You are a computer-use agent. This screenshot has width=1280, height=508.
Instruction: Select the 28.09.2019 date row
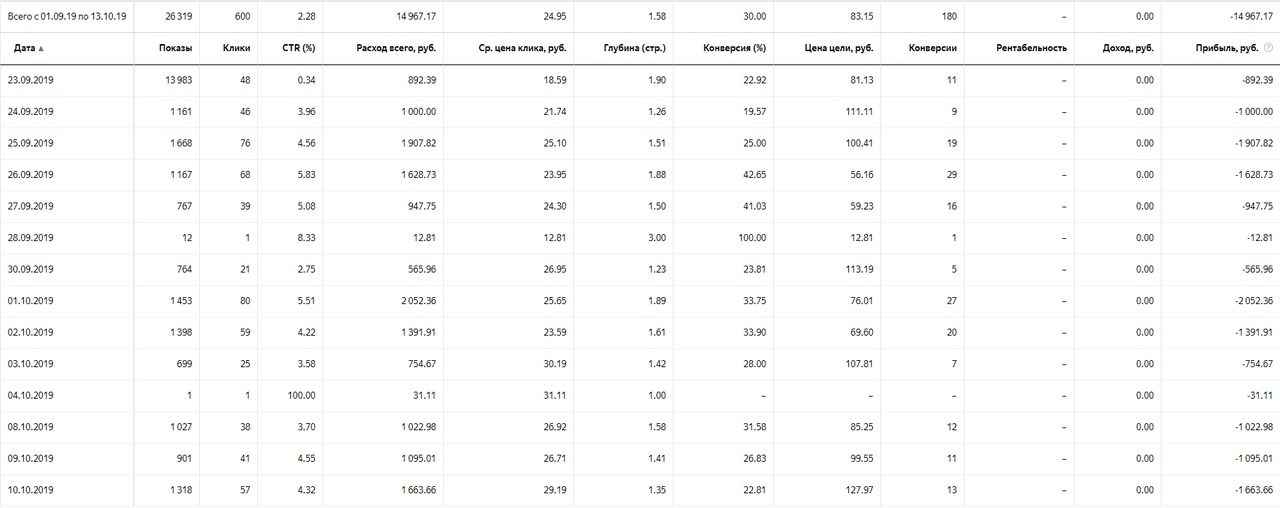(x=640, y=238)
